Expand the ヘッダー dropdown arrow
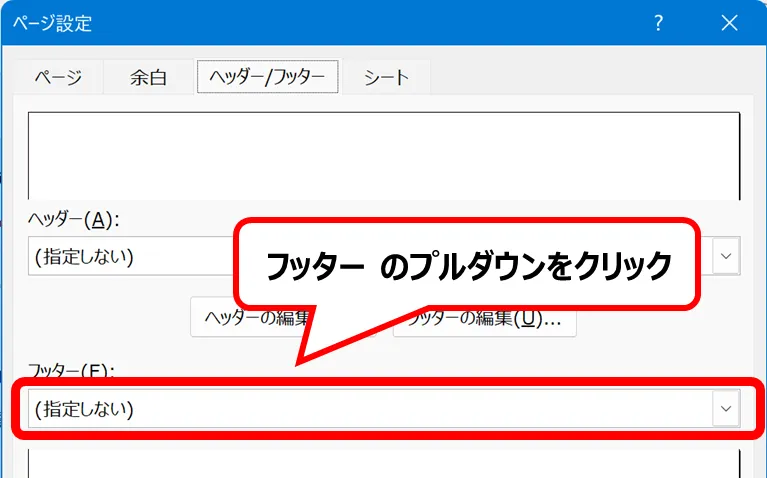767x478 pixels. 727,257
